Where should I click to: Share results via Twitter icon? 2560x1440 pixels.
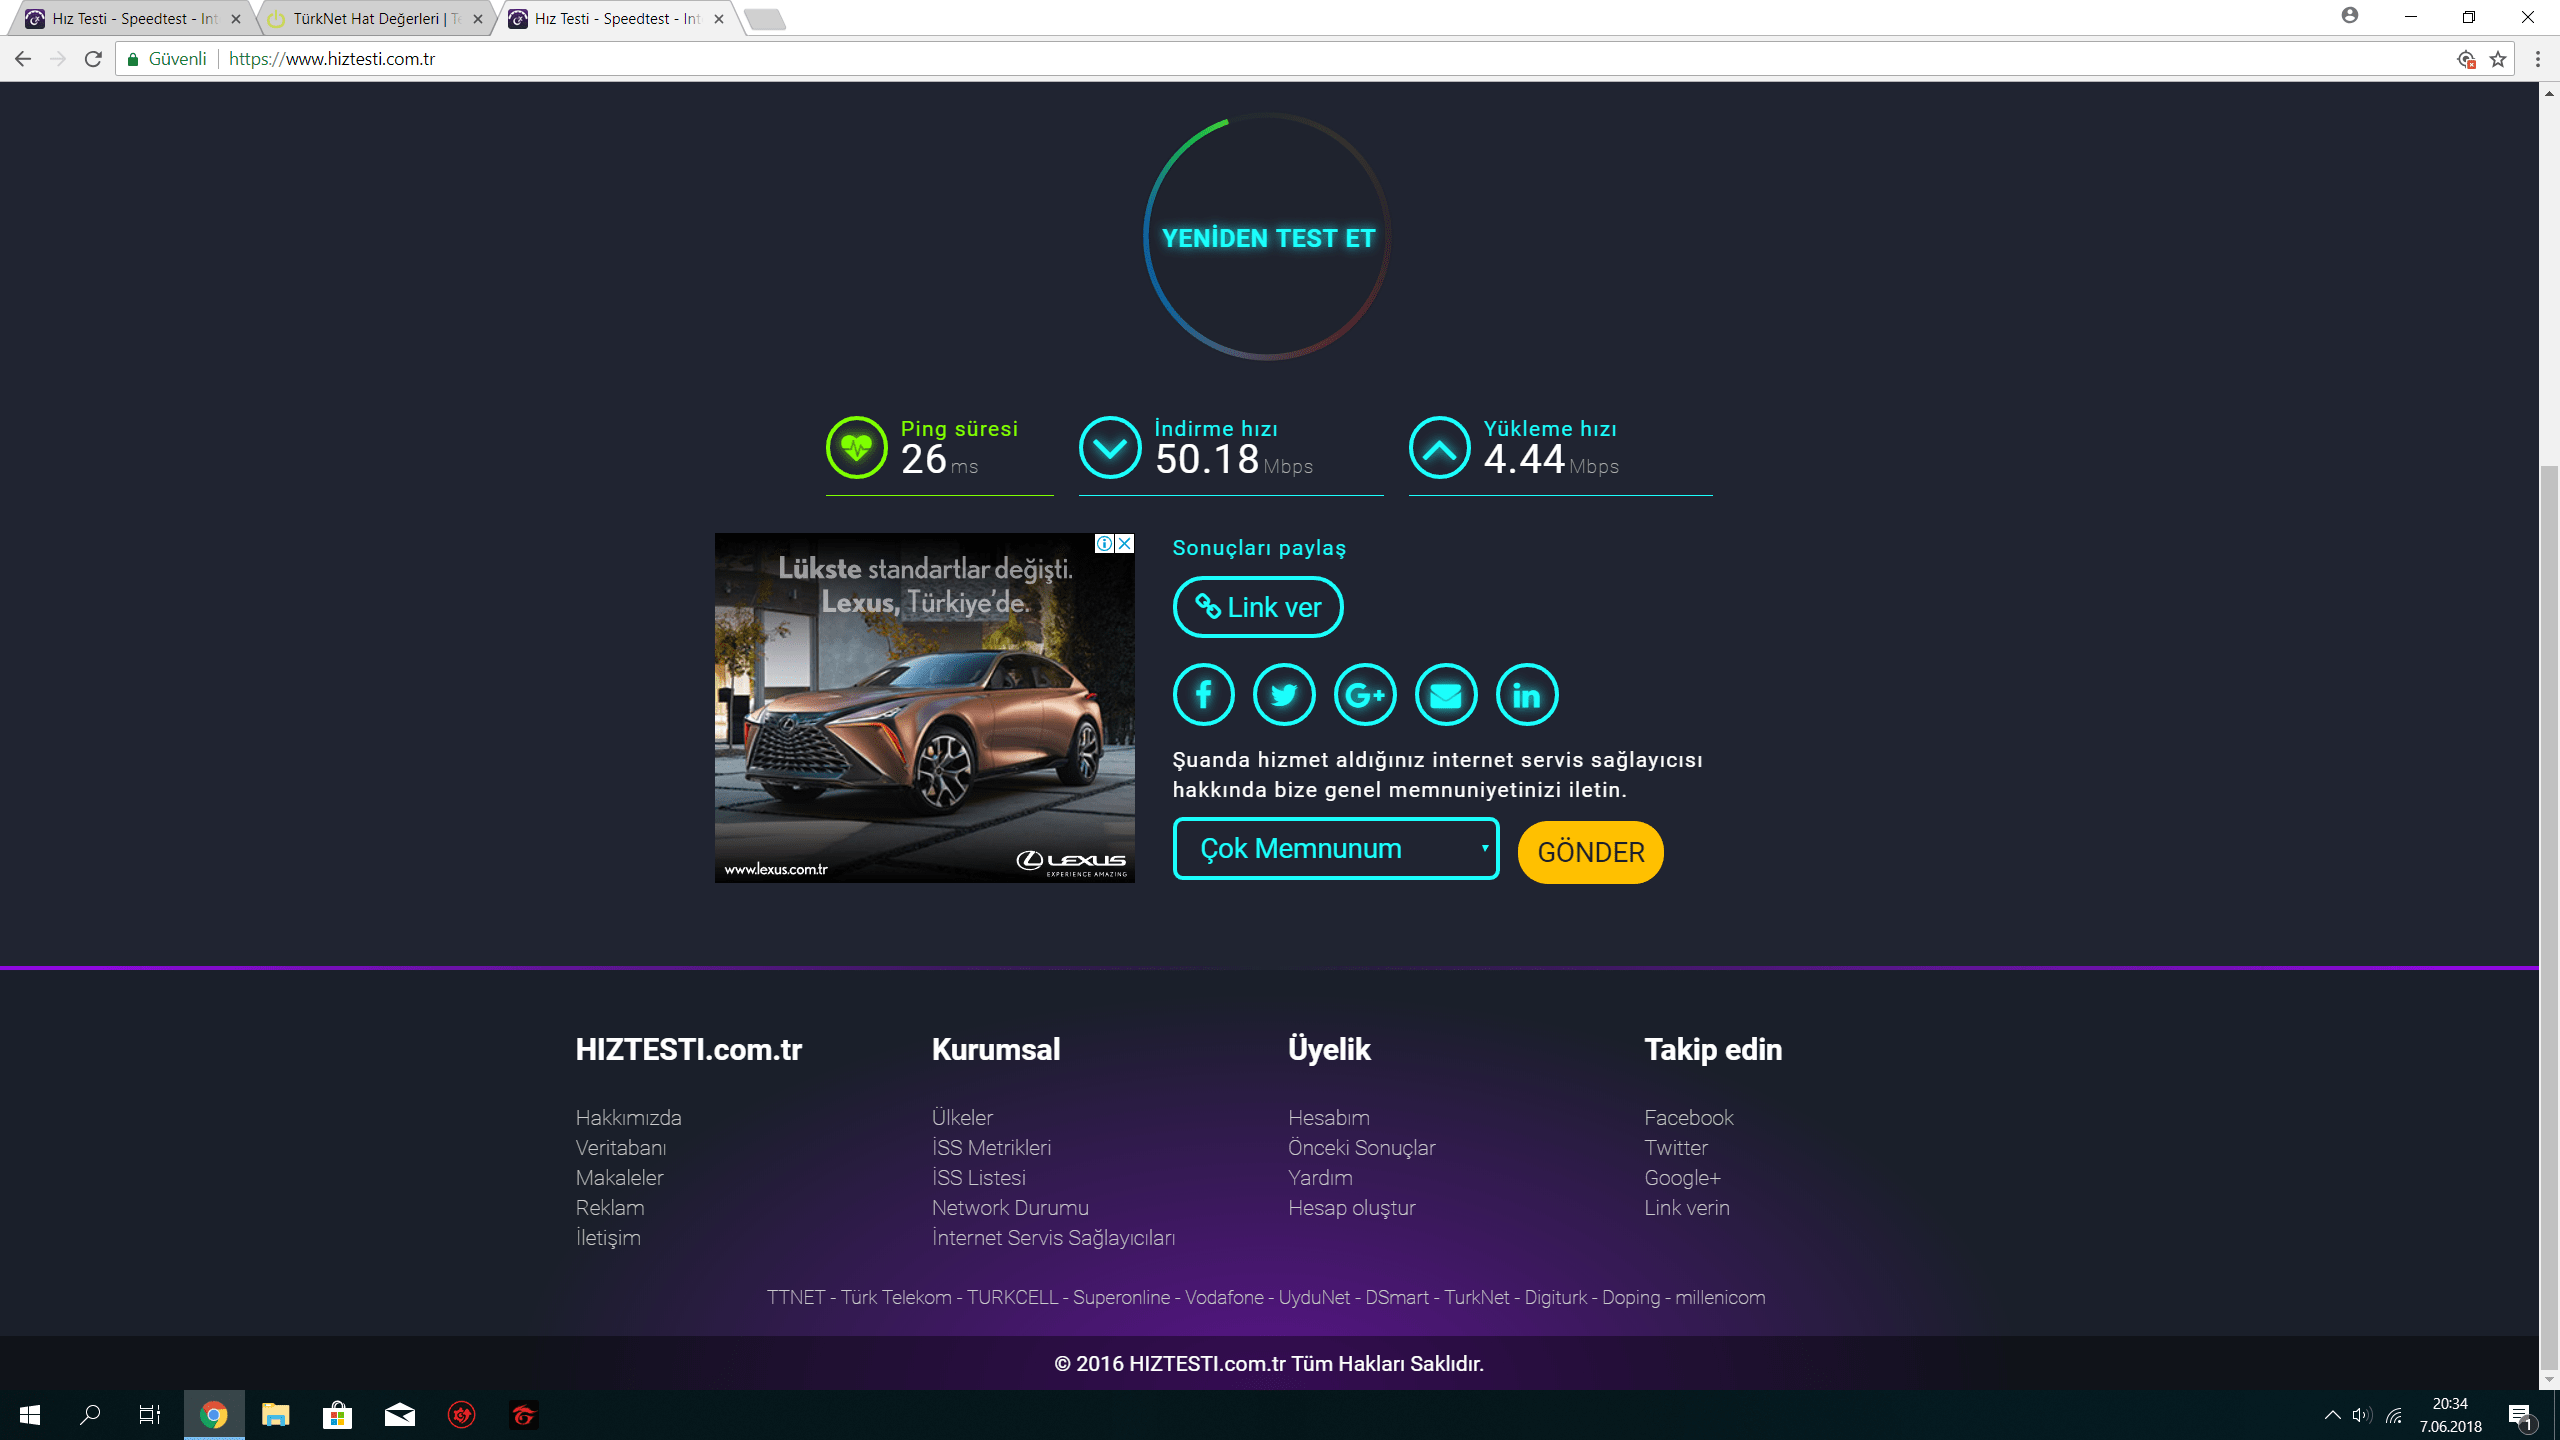pyautogui.click(x=1284, y=694)
